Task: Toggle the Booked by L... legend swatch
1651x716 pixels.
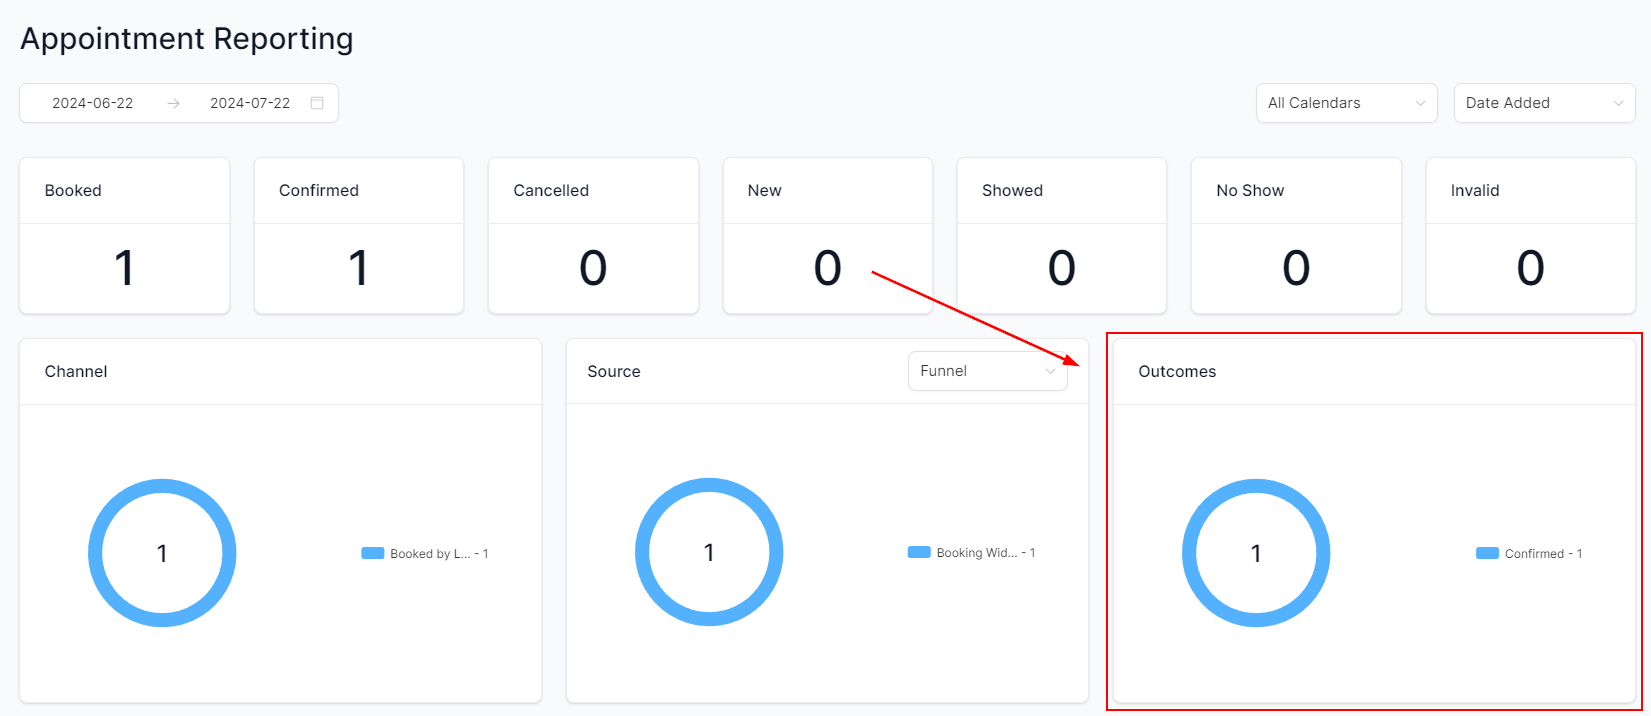Action: (x=373, y=553)
